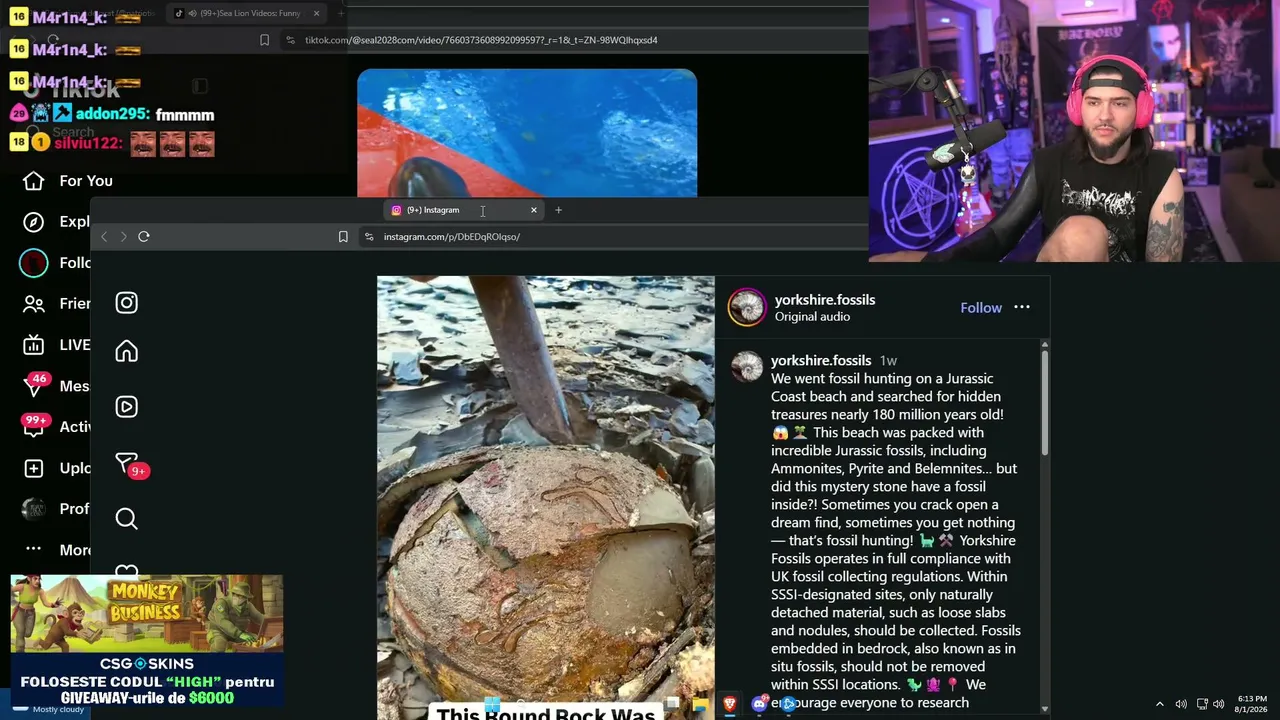Click the caption scroll down arrow
The width and height of the screenshot is (1280, 720).
click(x=1045, y=709)
